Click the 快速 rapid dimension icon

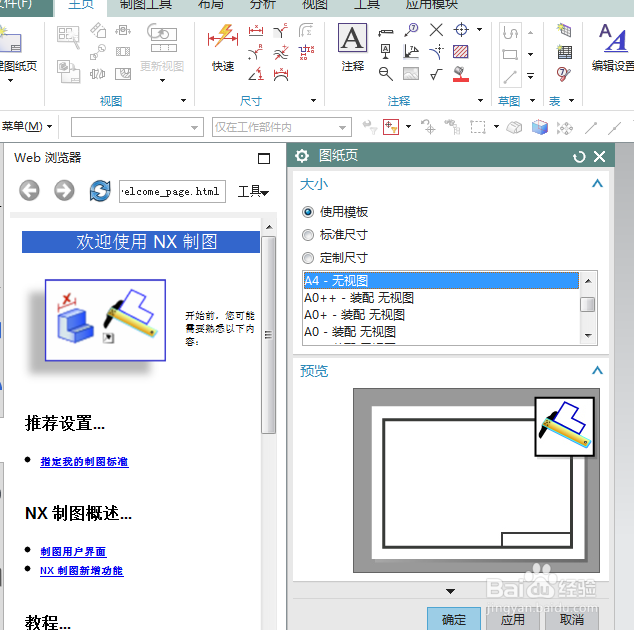[223, 37]
